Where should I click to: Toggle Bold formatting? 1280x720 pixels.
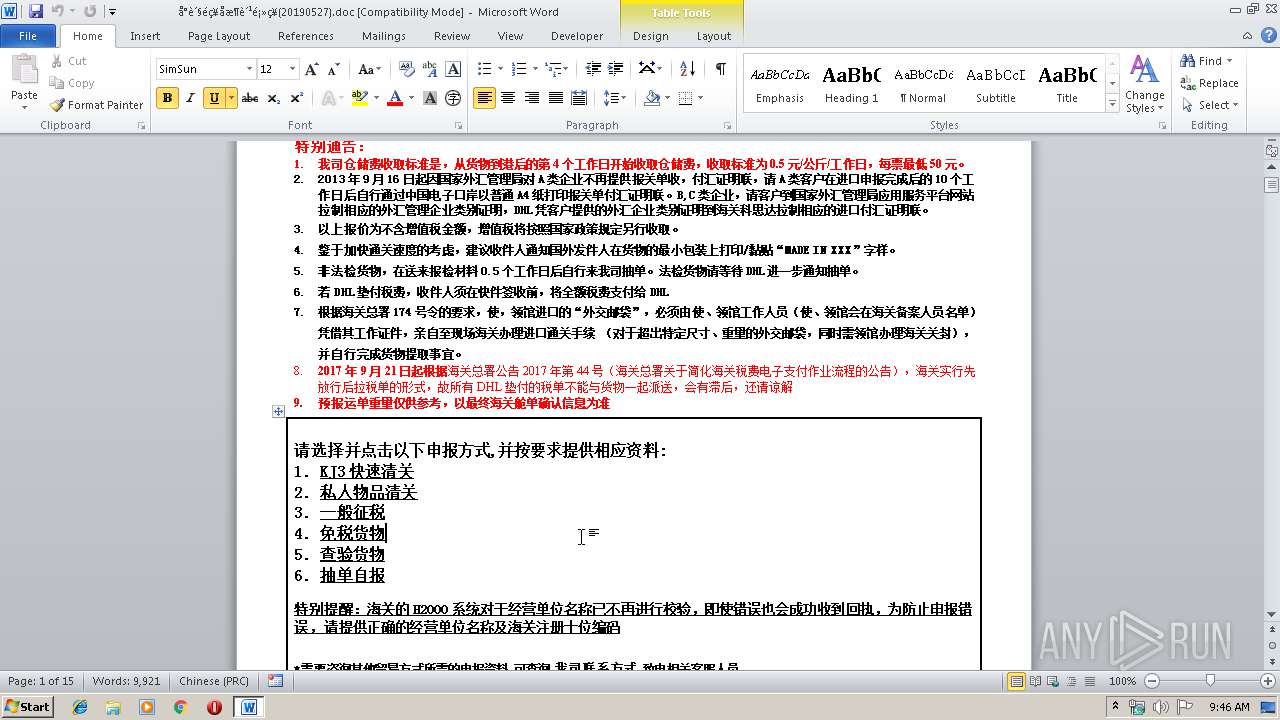tap(167, 98)
